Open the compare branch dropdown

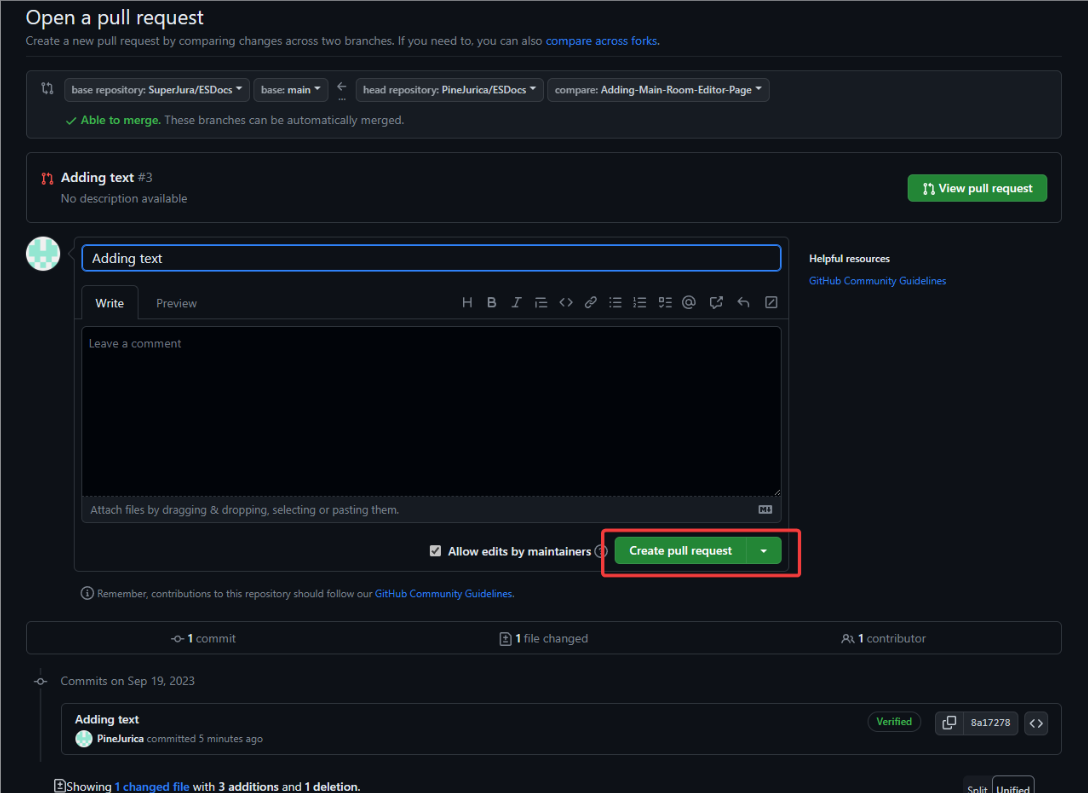[658, 90]
